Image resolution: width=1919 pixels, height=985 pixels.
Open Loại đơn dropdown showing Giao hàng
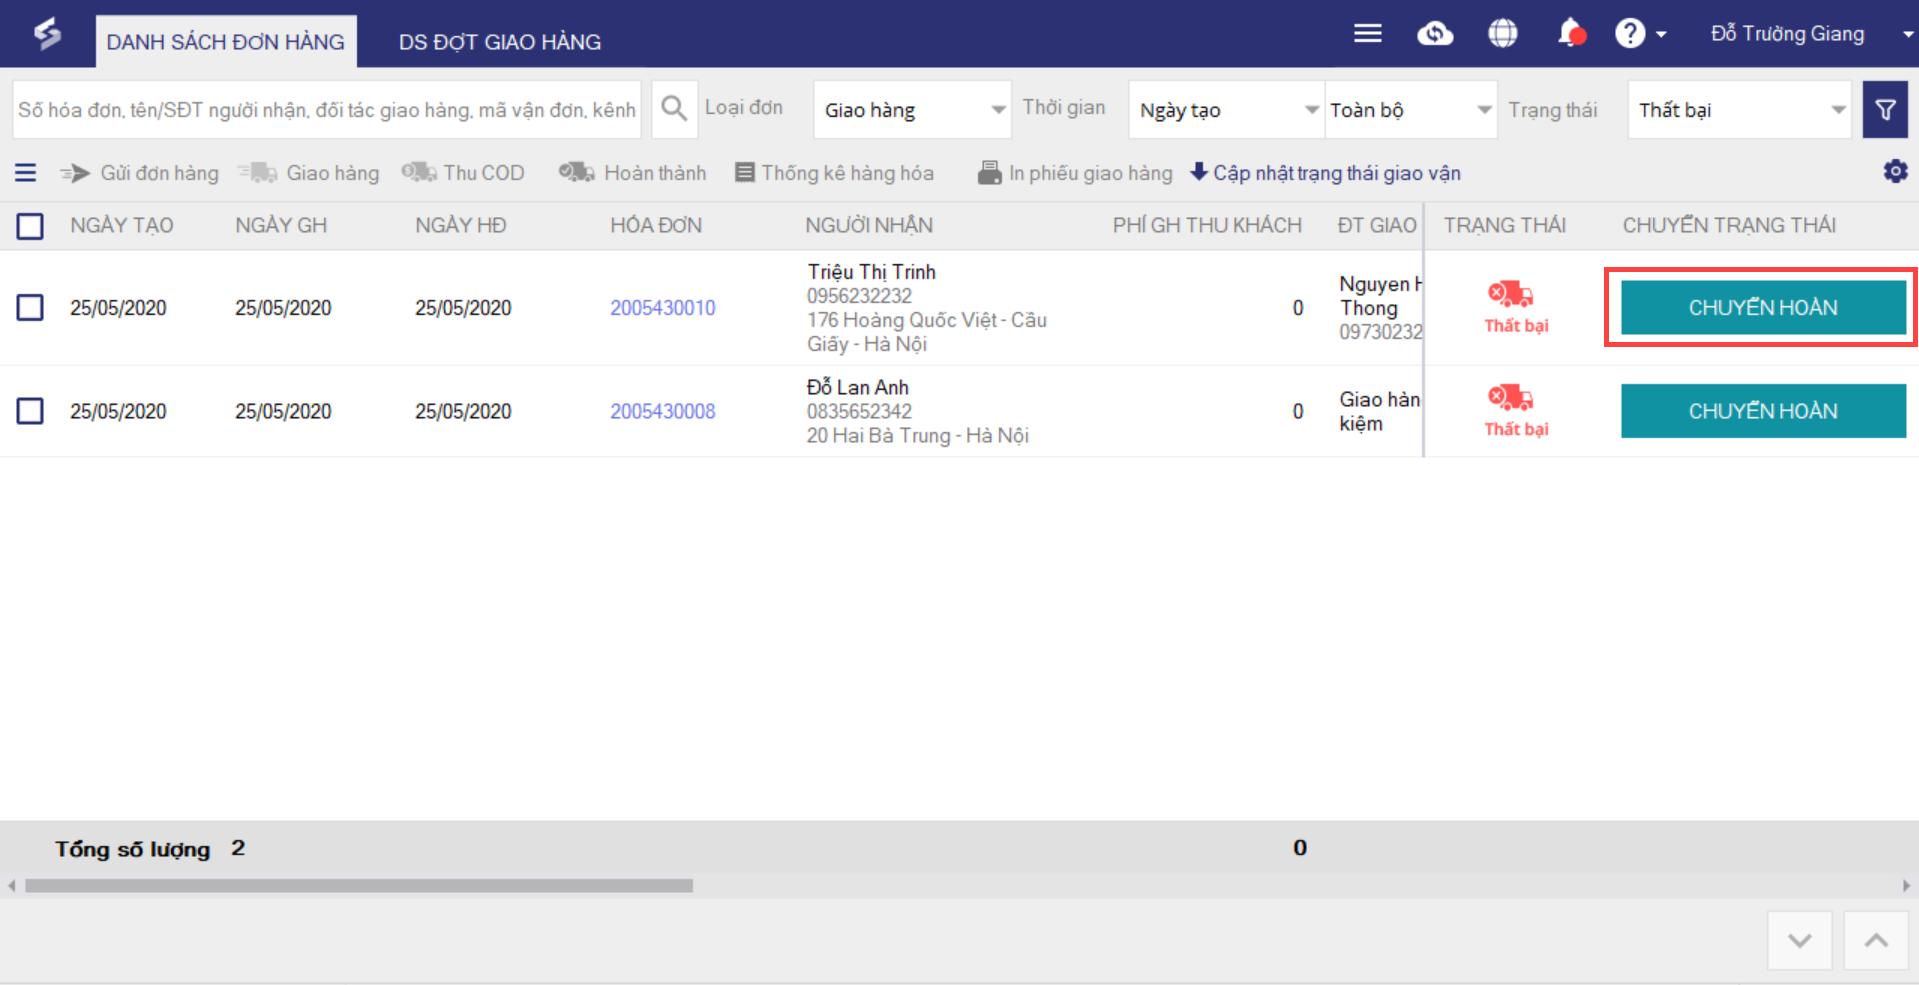[x=912, y=110]
